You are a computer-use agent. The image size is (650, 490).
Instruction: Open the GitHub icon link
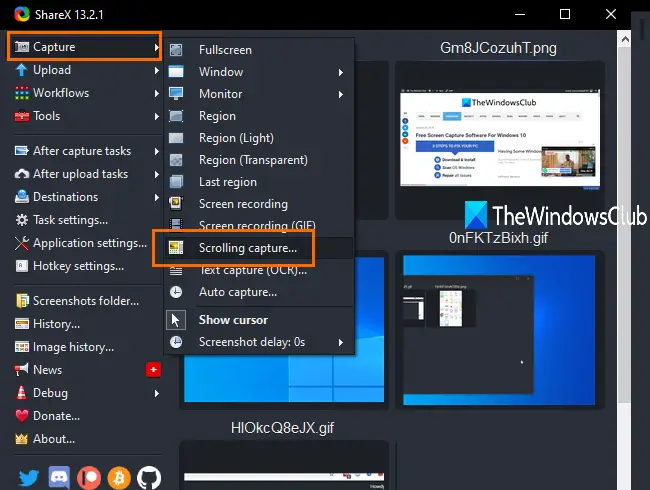149,478
